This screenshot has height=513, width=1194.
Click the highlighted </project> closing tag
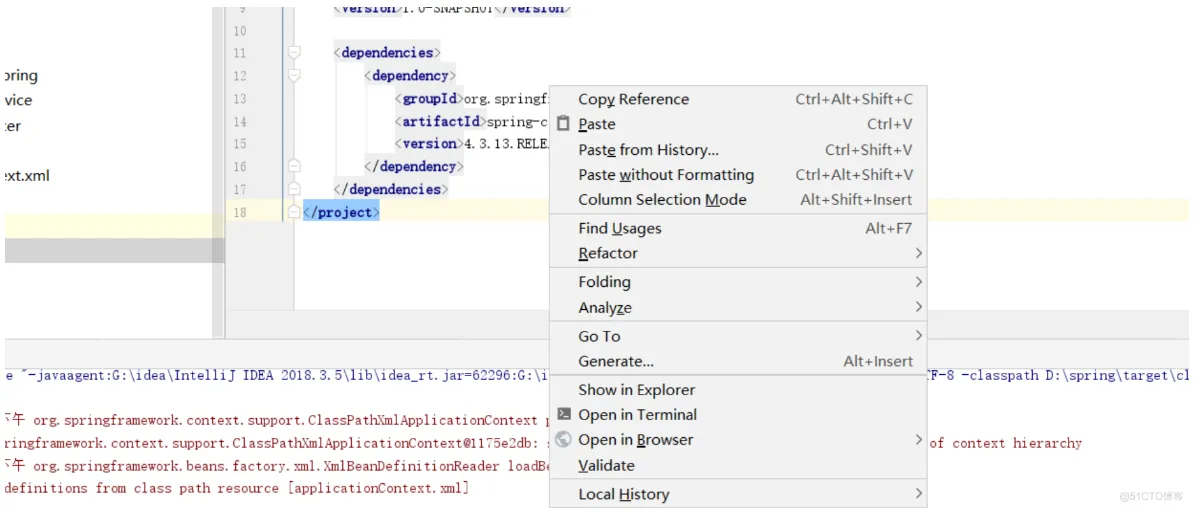pyautogui.click(x=341, y=212)
